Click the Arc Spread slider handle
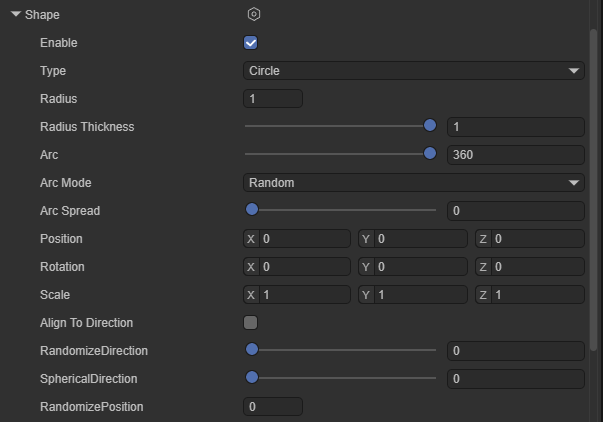This screenshot has height=422, width=603. pyautogui.click(x=252, y=210)
